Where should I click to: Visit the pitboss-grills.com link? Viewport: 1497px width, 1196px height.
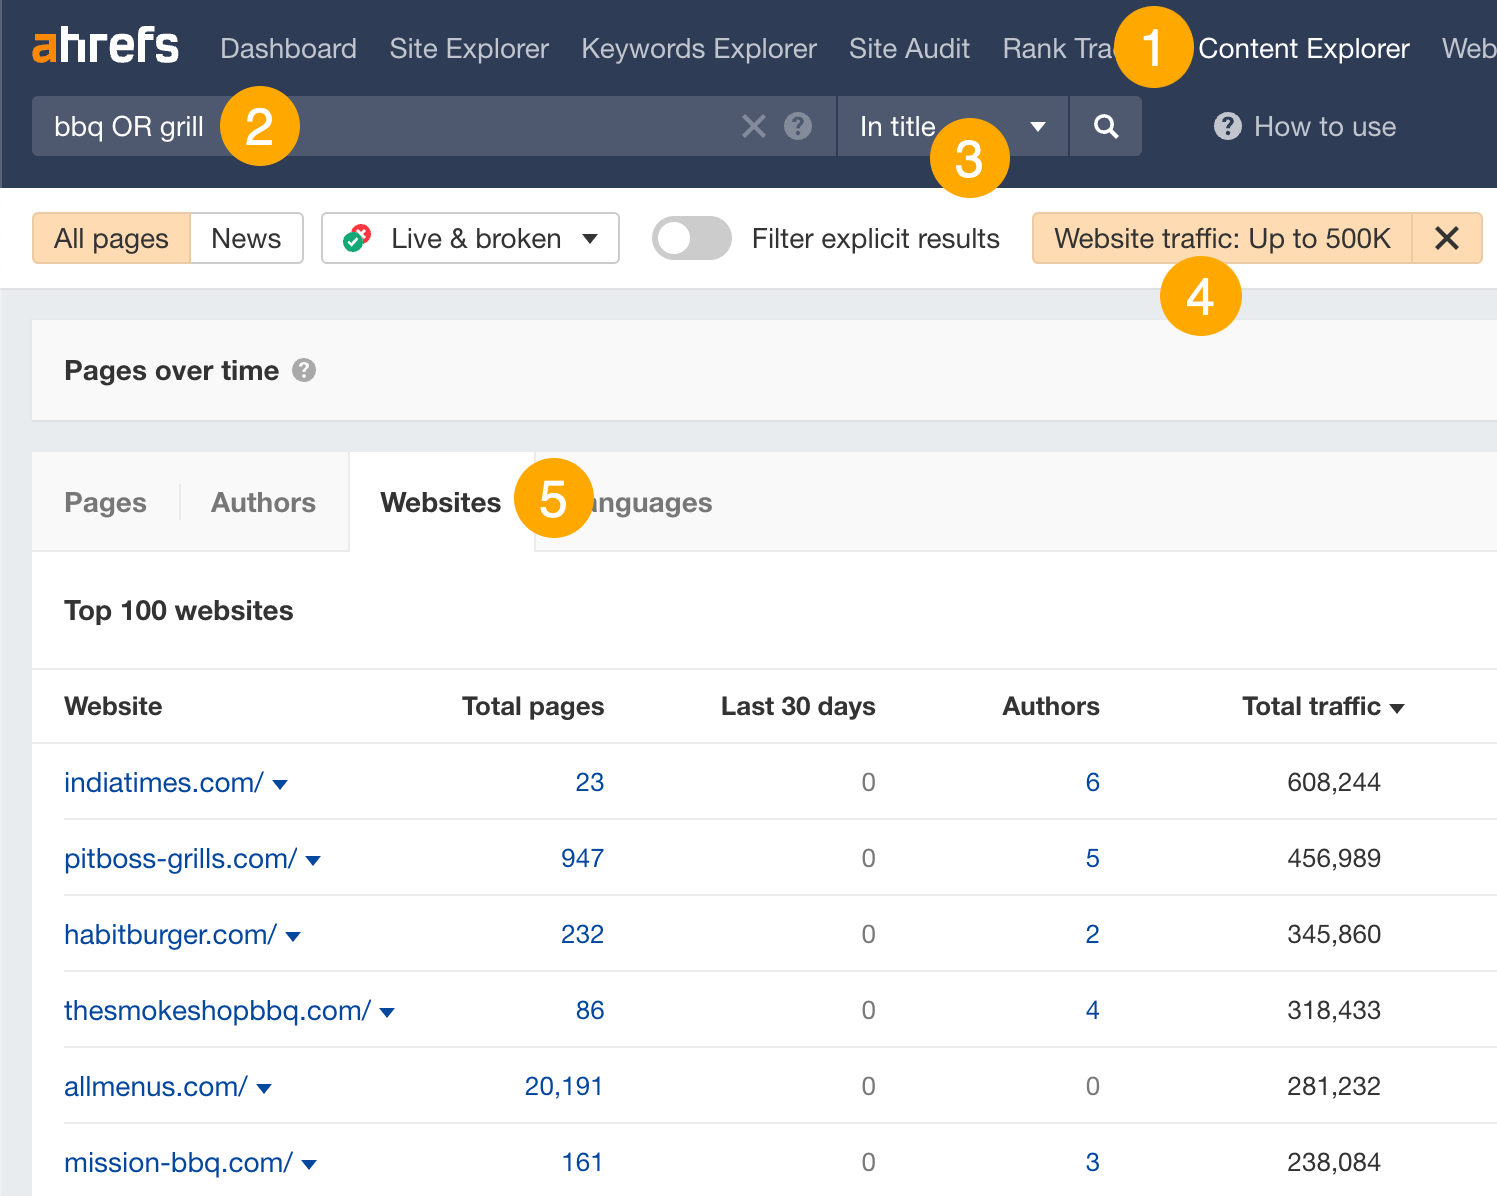click(179, 858)
